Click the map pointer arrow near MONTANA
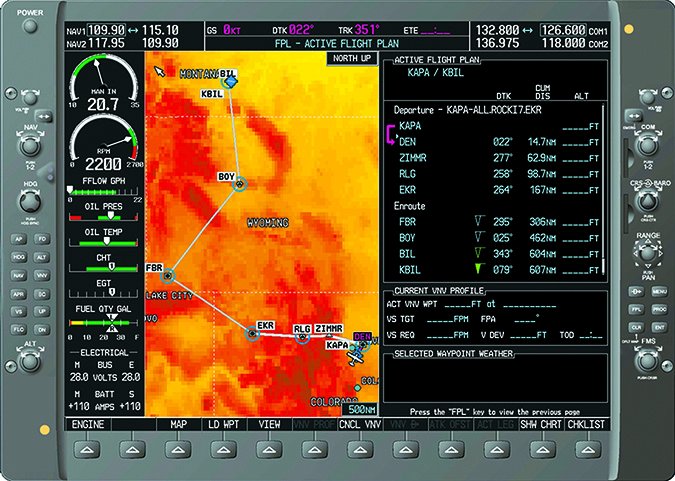This screenshot has height=481, width=675. click(x=159, y=71)
